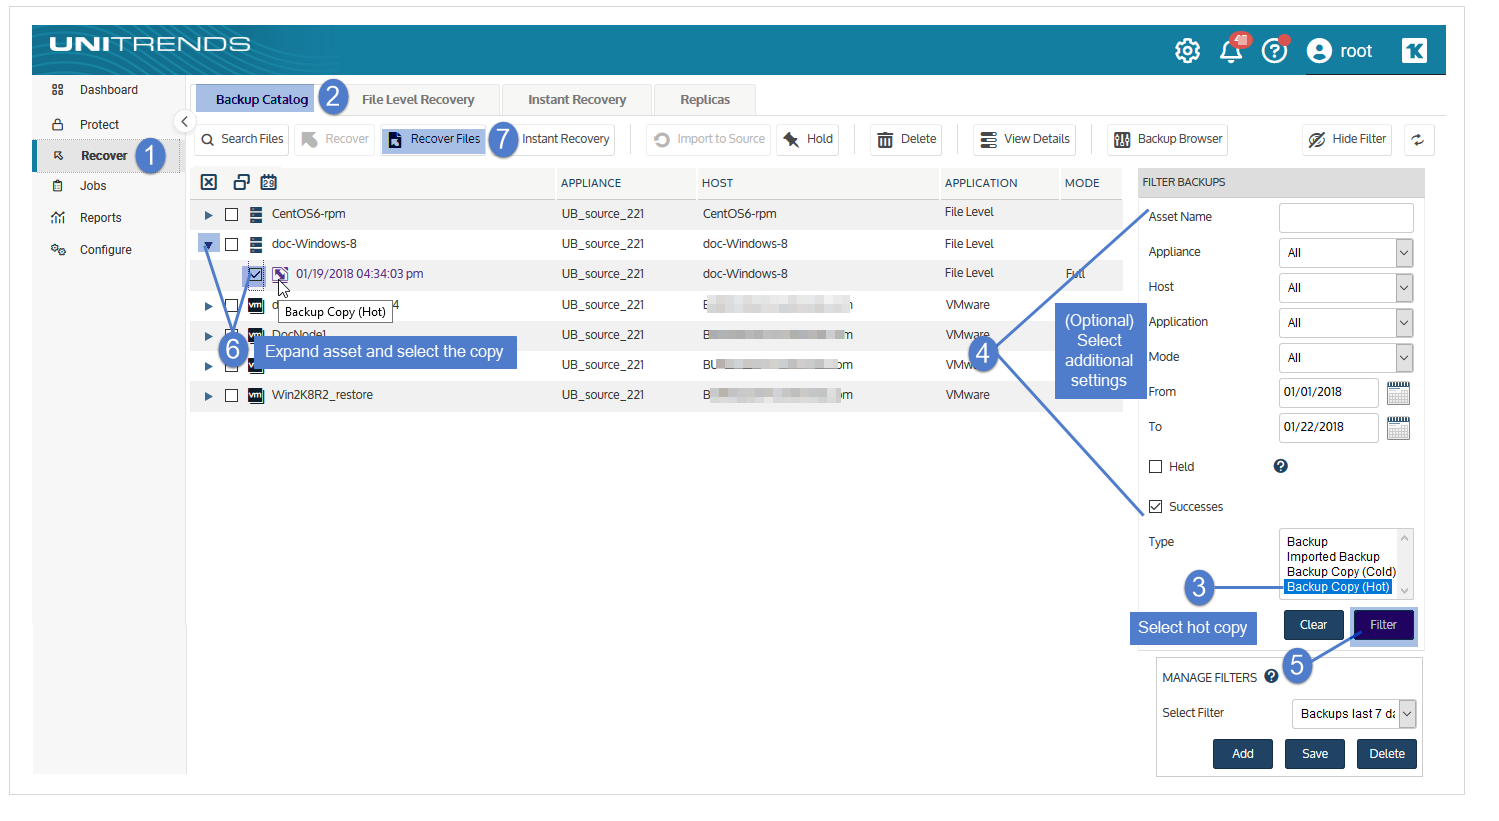Click the Filter button
1499x821 pixels.
[1383, 625]
